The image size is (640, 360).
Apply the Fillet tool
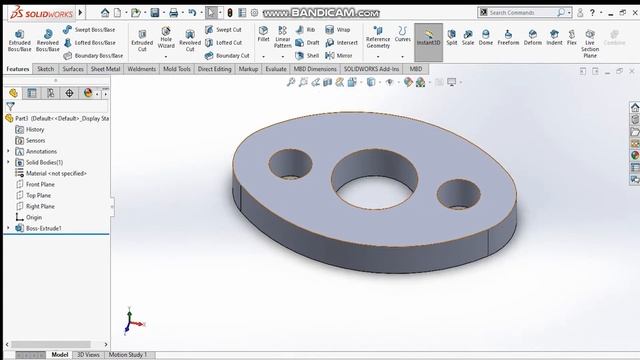click(x=263, y=34)
